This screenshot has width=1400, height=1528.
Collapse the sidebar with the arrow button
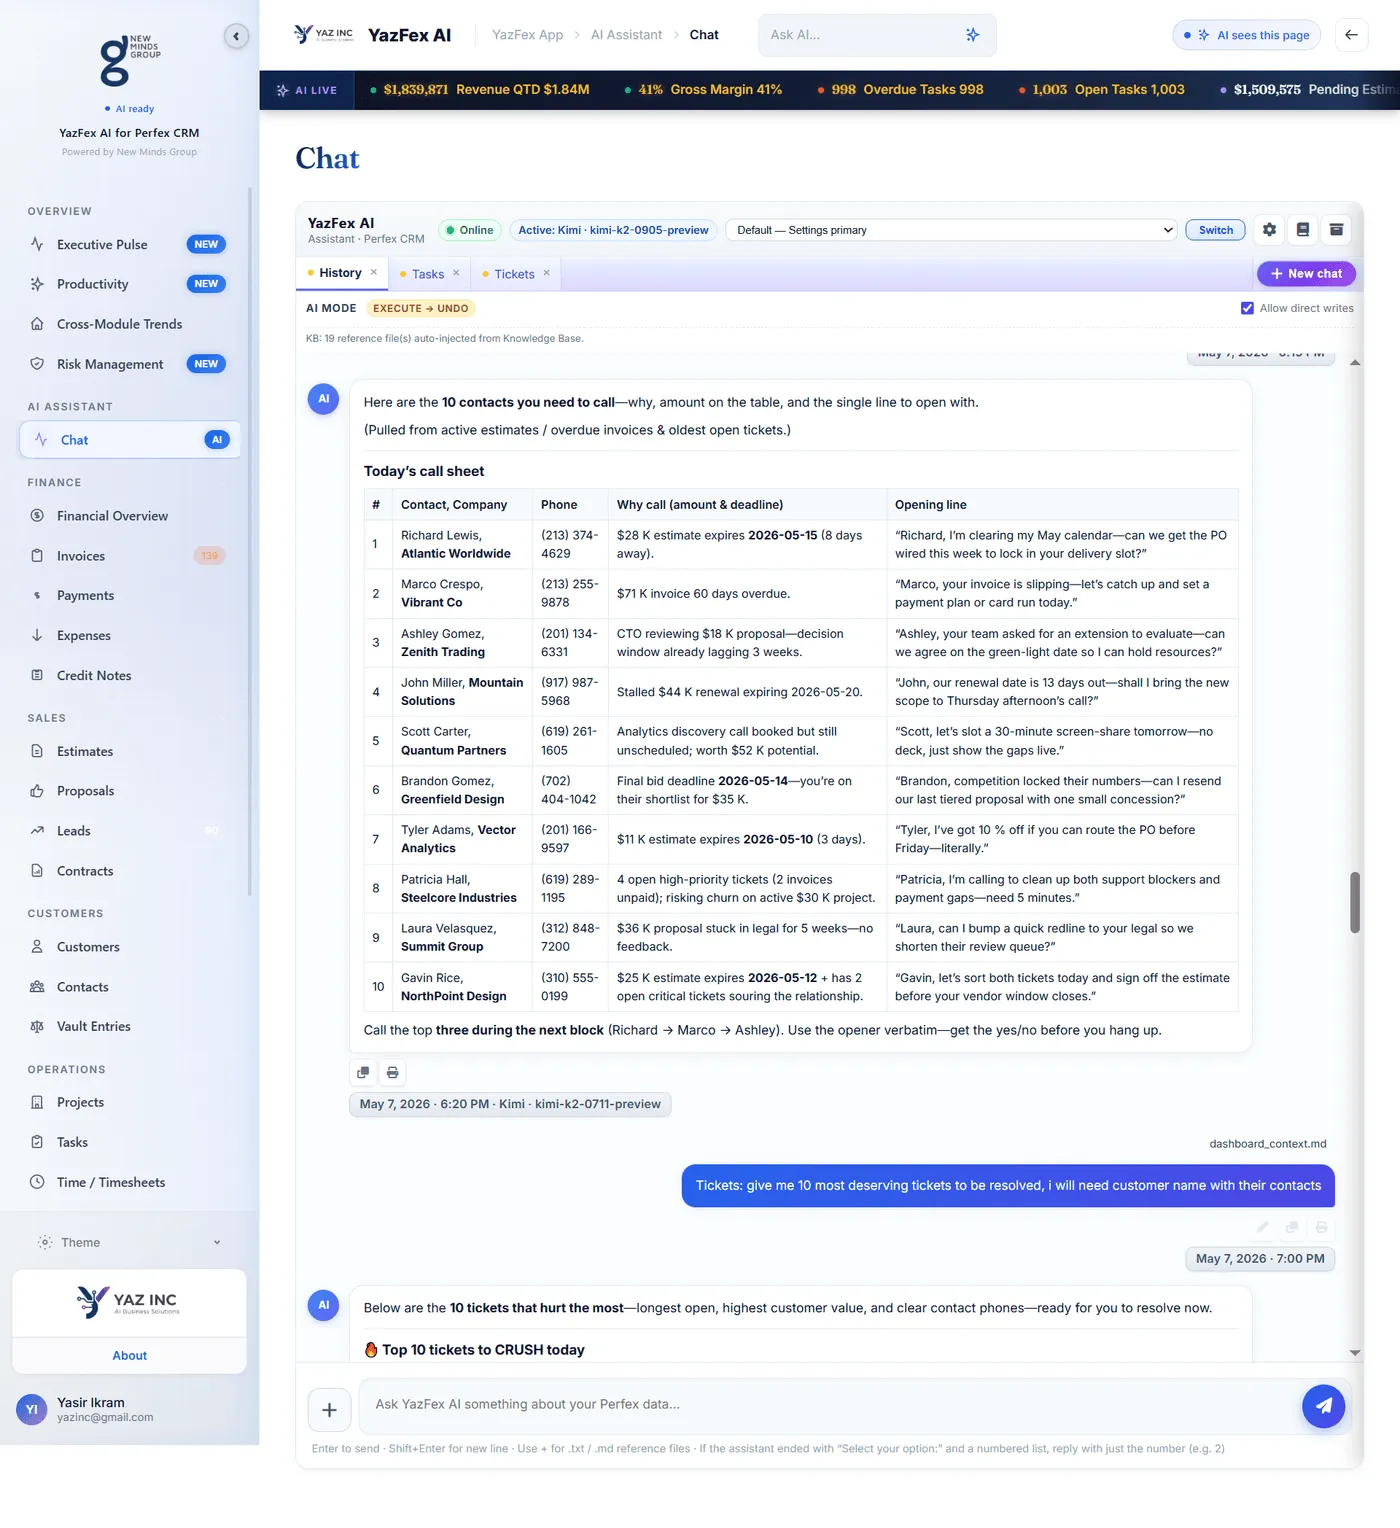pos(236,37)
